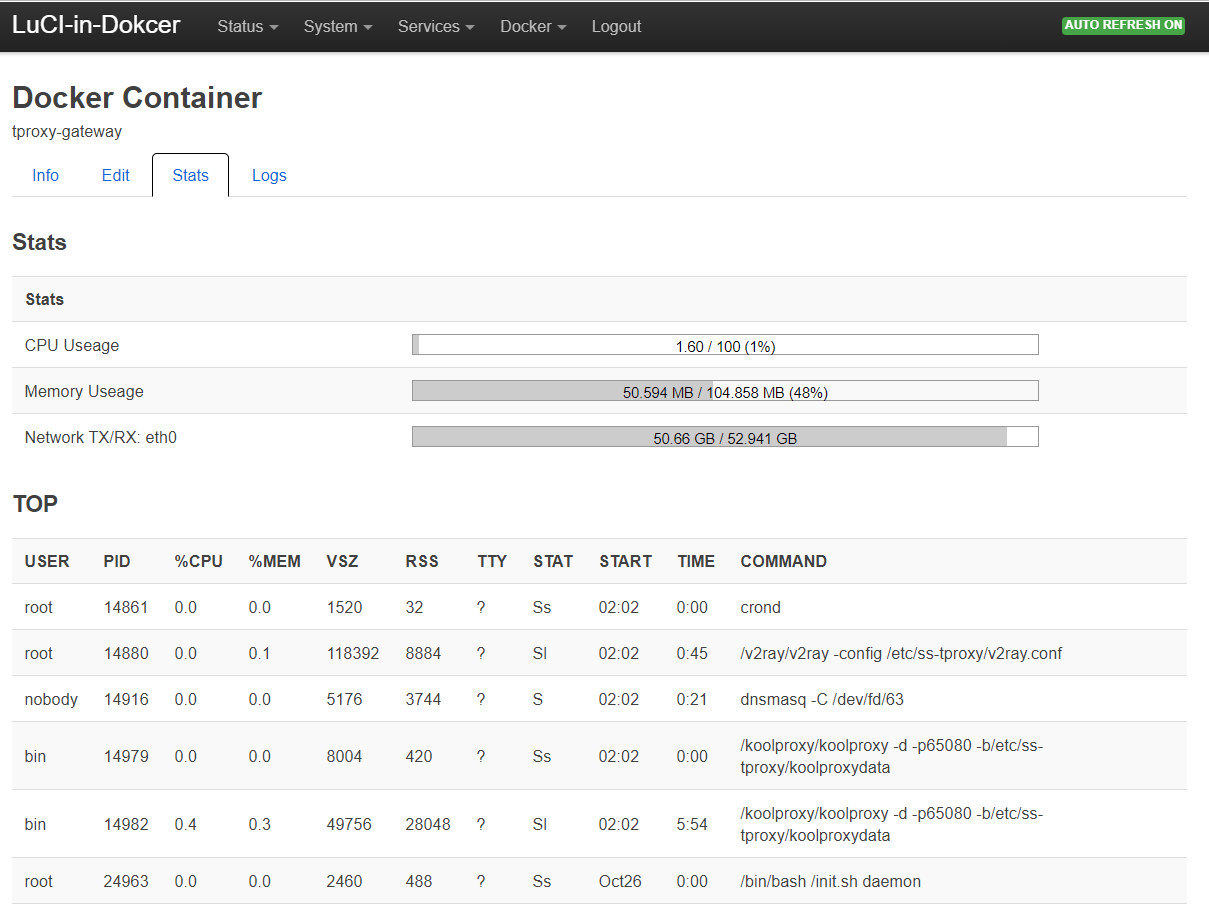Open the Edit tab
The width and height of the screenshot is (1209, 913).
116,176
